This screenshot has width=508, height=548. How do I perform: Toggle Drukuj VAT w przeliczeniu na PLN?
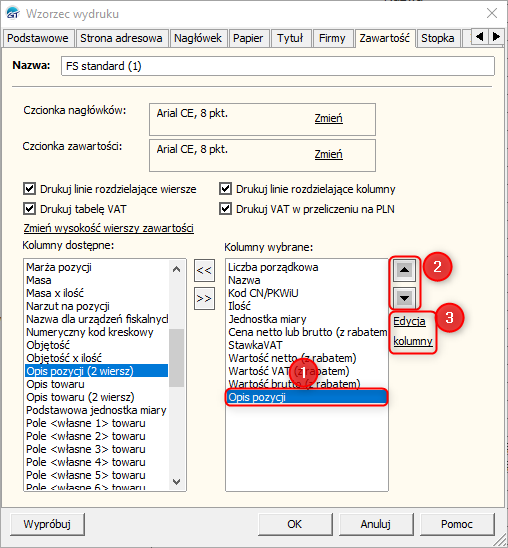[x=225, y=209]
